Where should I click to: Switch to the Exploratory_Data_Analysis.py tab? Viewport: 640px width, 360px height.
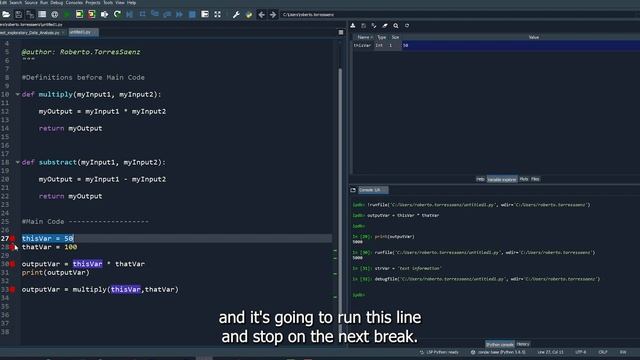(x=33, y=32)
